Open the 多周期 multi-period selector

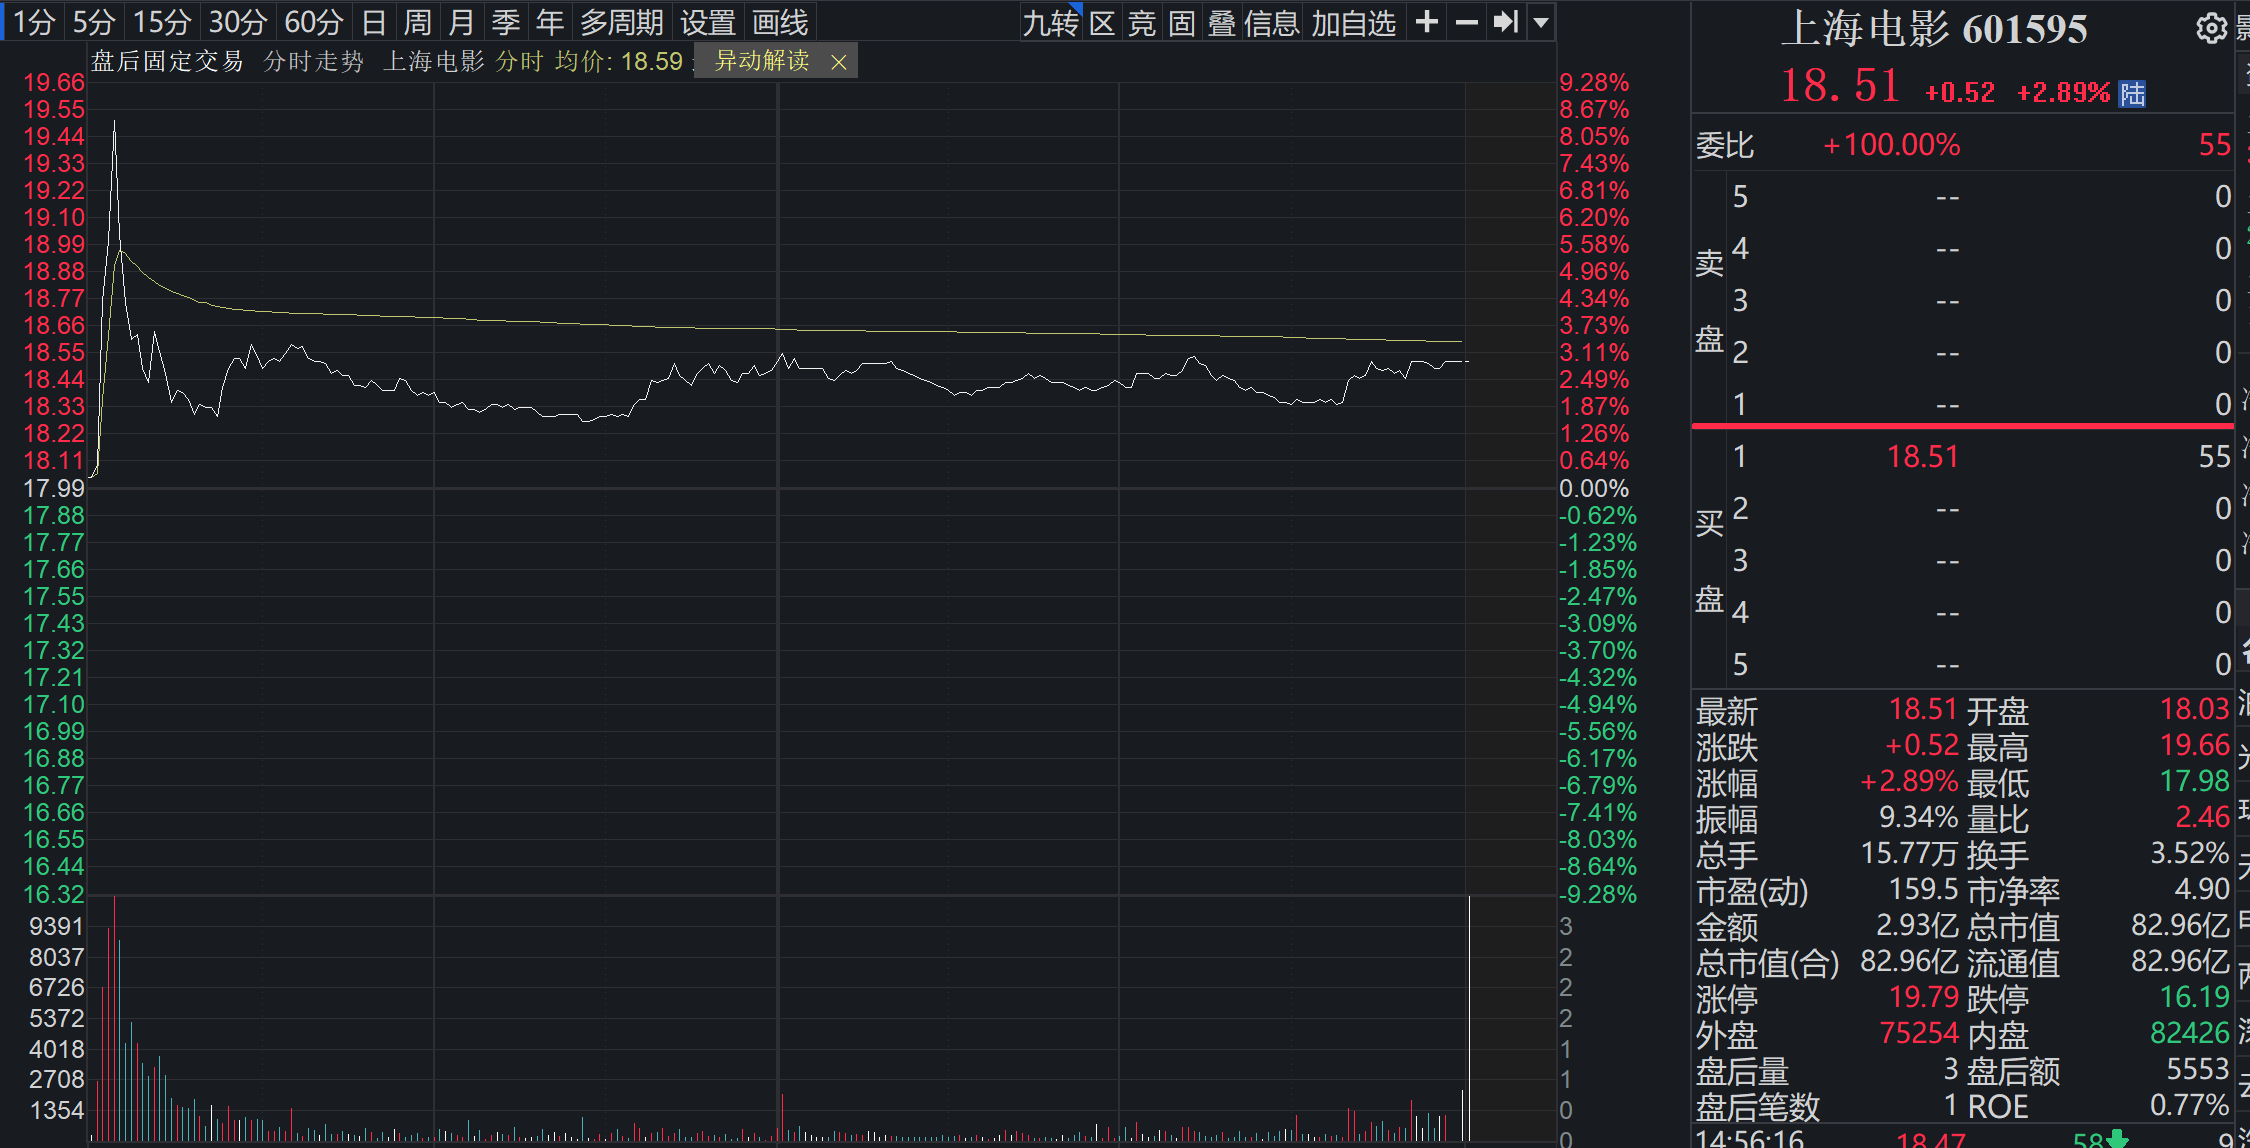[621, 22]
